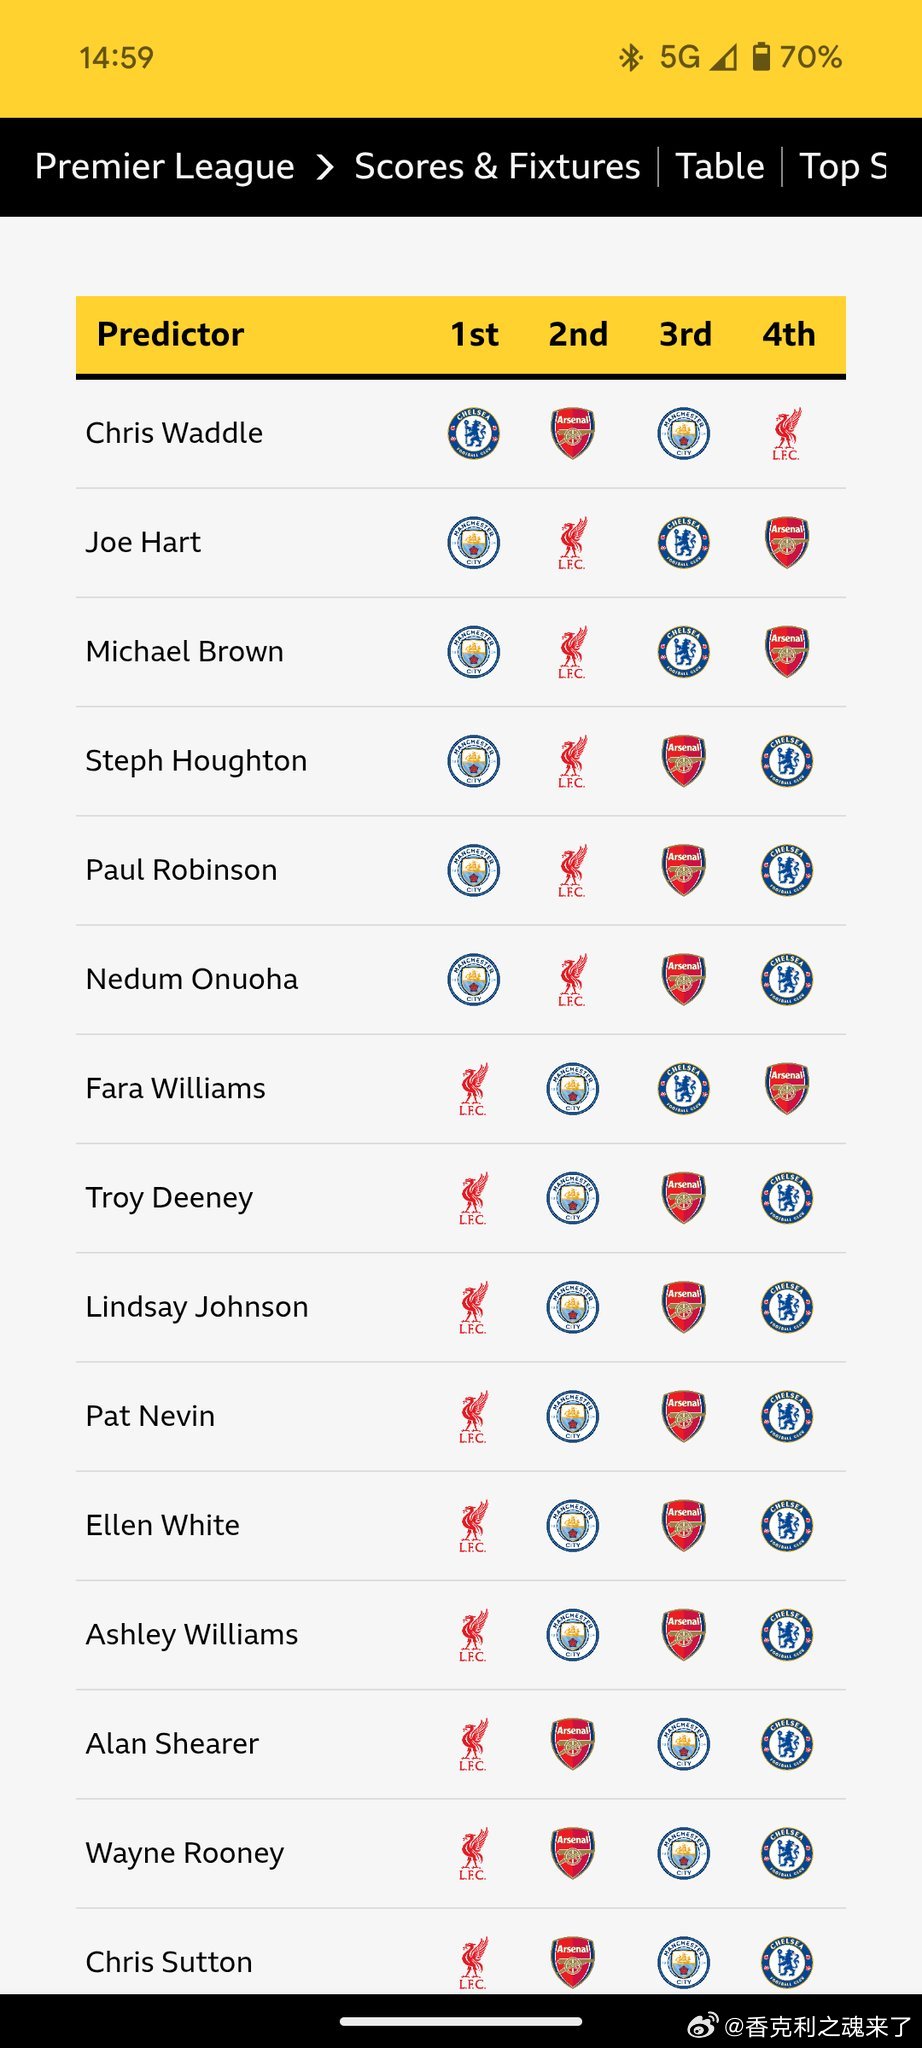This screenshot has width=922, height=2048.
Task: Select the Predictor column header
Action: [170, 334]
